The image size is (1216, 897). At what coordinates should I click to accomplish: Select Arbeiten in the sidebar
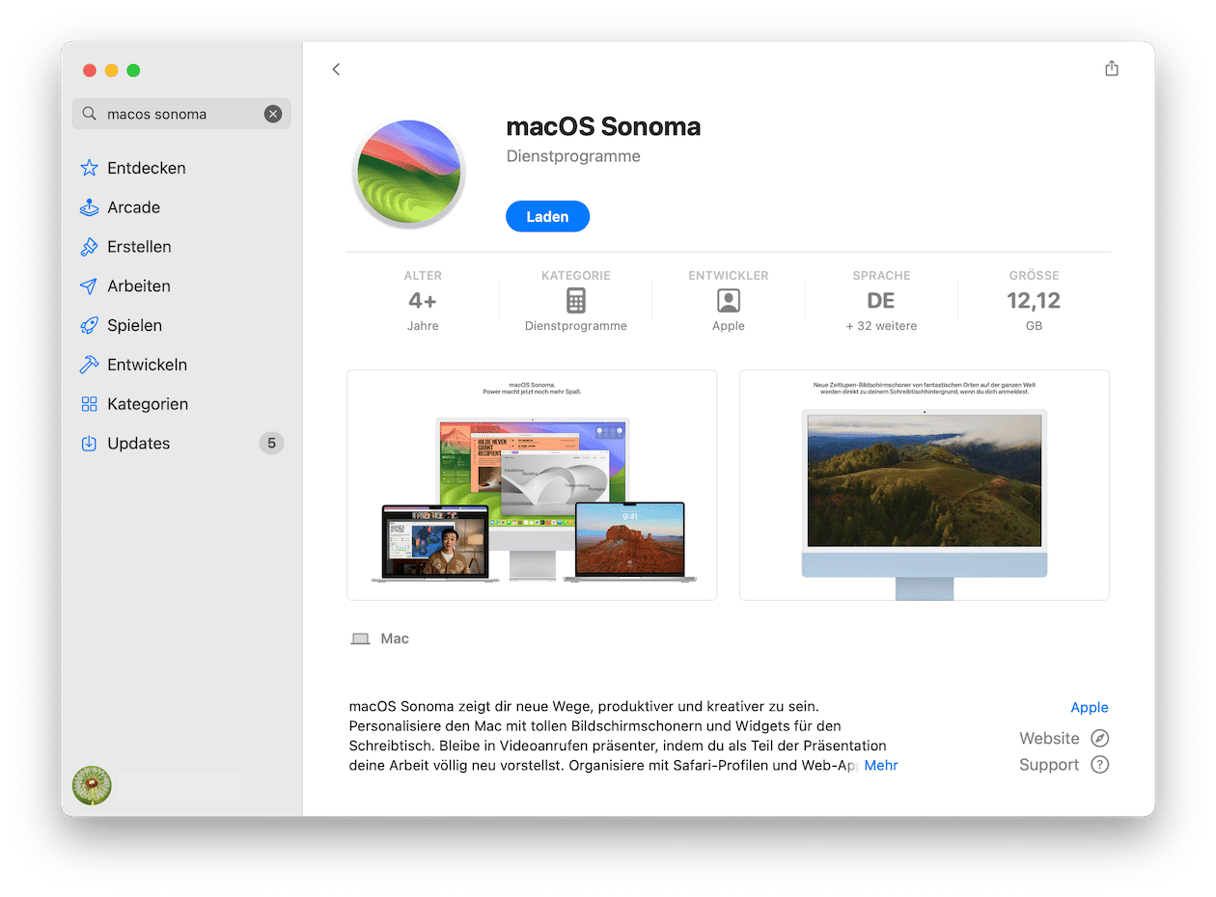click(139, 286)
